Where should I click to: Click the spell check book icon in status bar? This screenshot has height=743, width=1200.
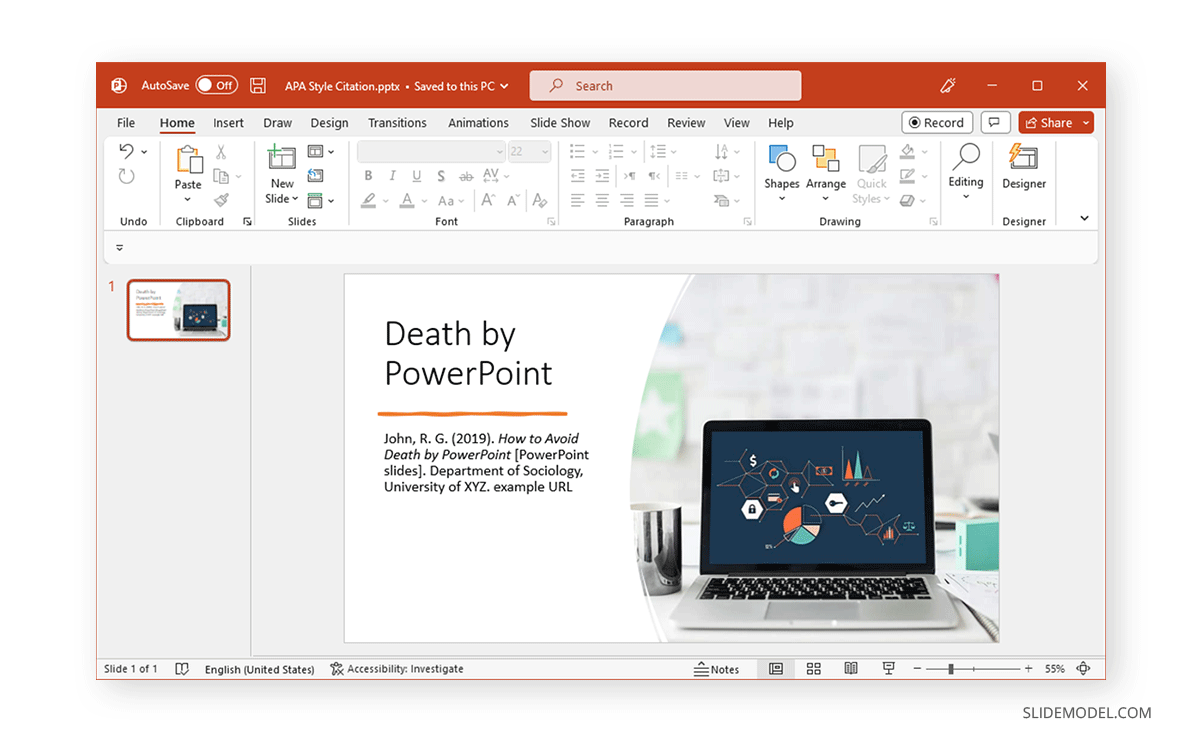pos(182,669)
